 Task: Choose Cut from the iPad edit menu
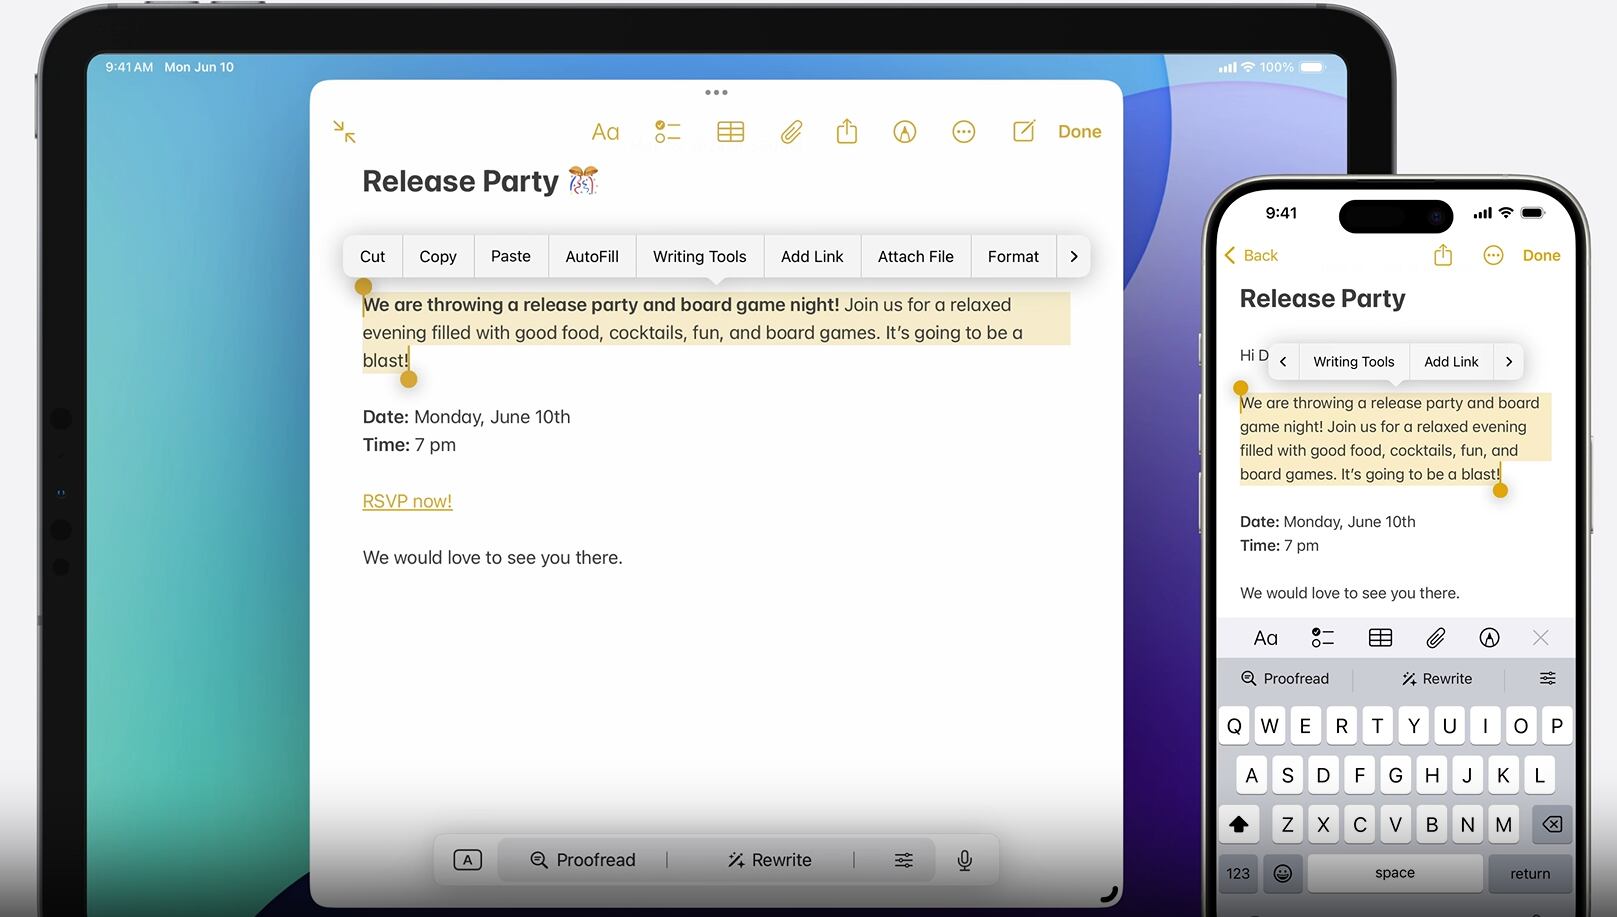(372, 257)
